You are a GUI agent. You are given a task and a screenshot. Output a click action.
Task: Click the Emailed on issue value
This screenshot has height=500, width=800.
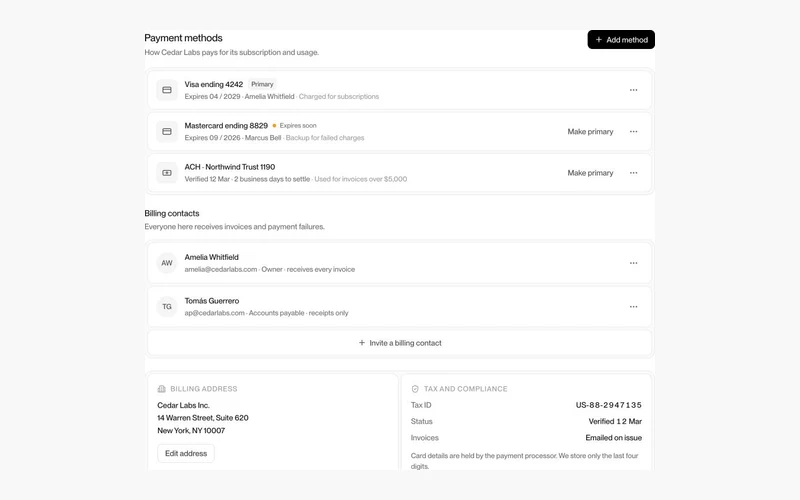pos(614,438)
